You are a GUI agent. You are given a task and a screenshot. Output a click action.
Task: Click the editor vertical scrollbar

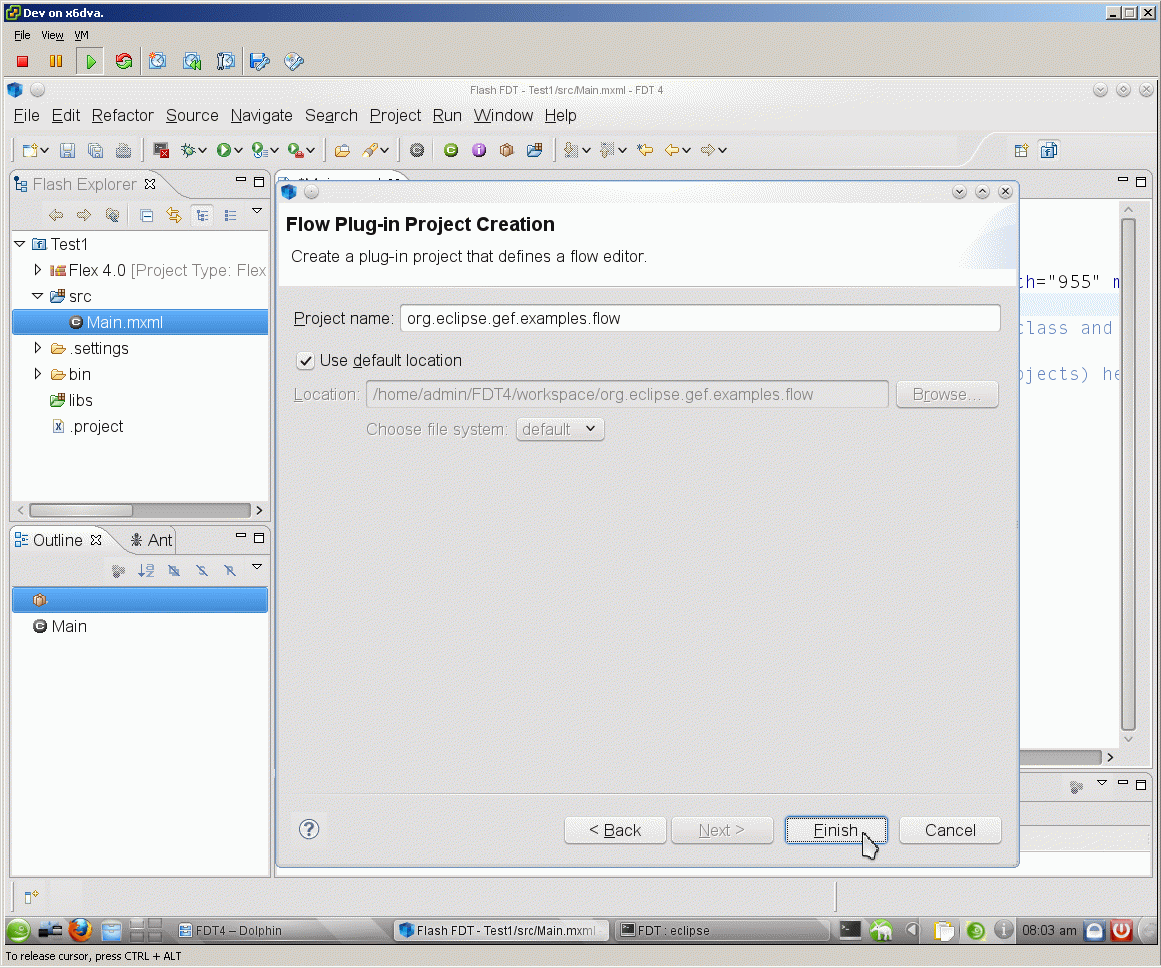point(1128,474)
